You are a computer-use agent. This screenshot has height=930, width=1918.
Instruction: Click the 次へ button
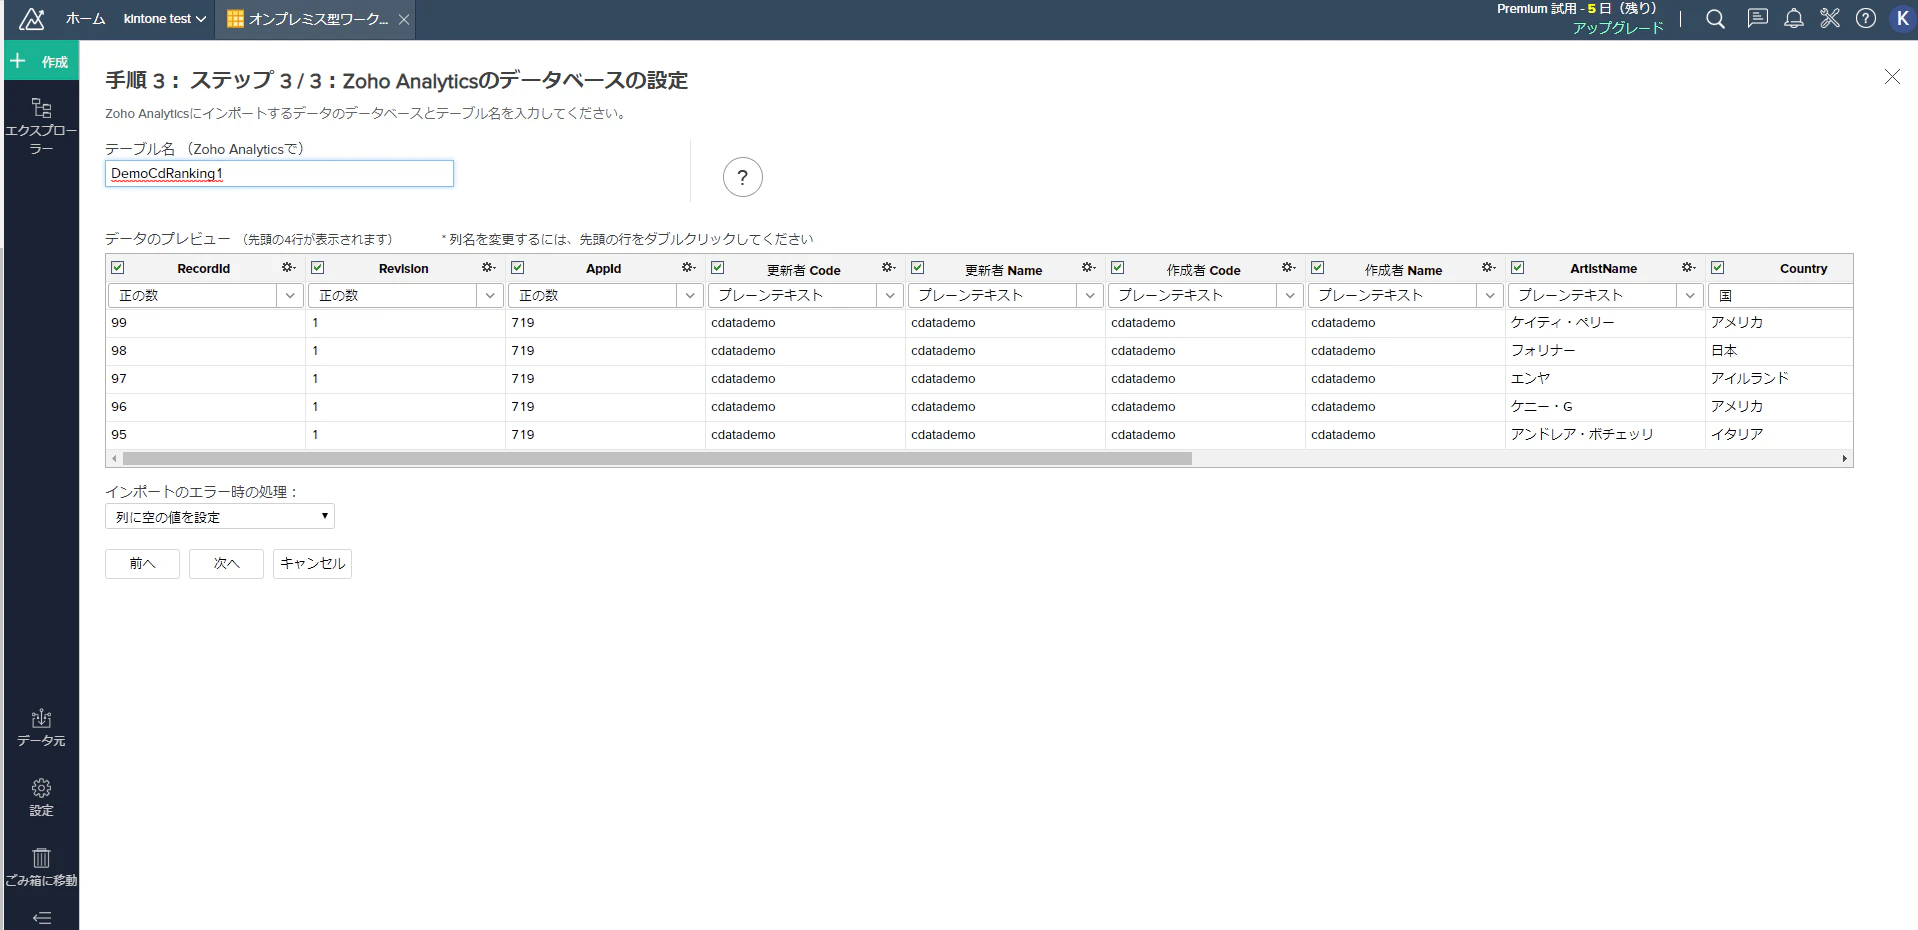(x=226, y=564)
